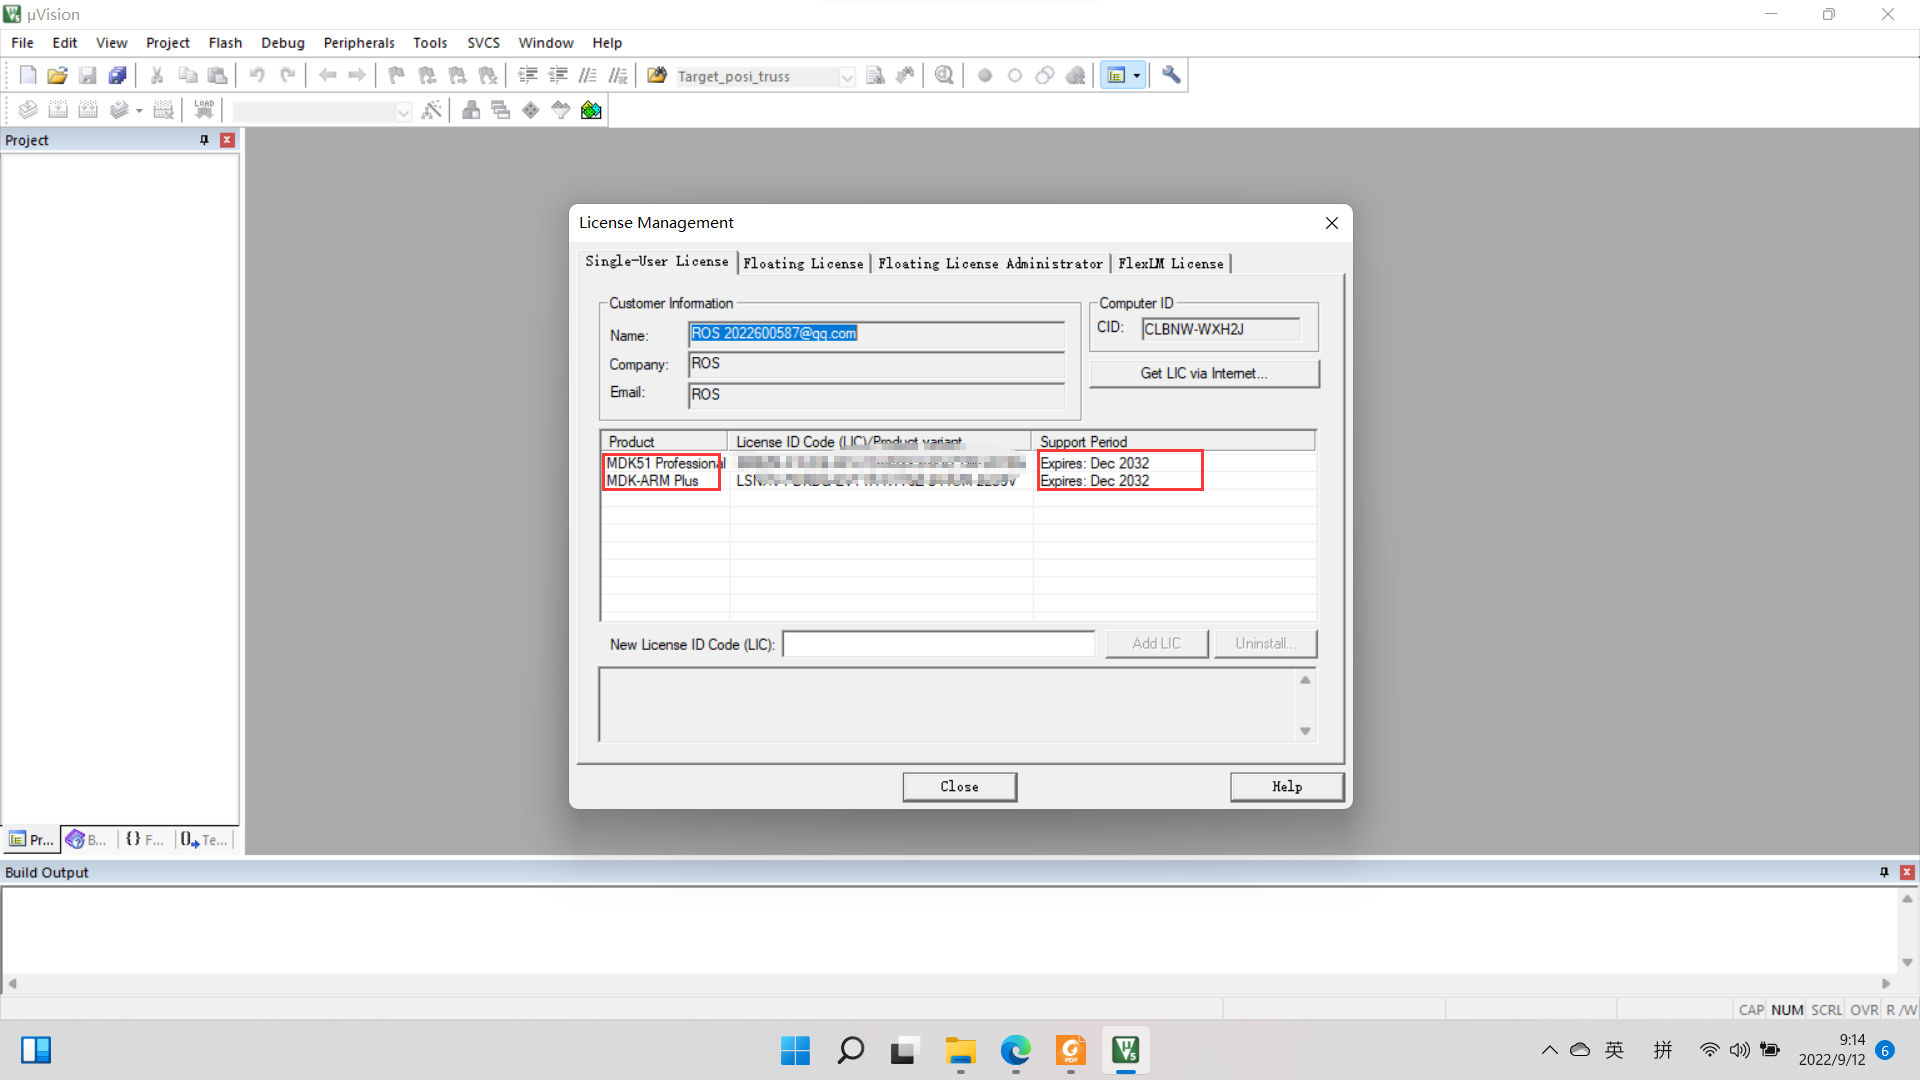Expand the select target combo box
The height and width of the screenshot is (1080, 1920).
click(403, 112)
